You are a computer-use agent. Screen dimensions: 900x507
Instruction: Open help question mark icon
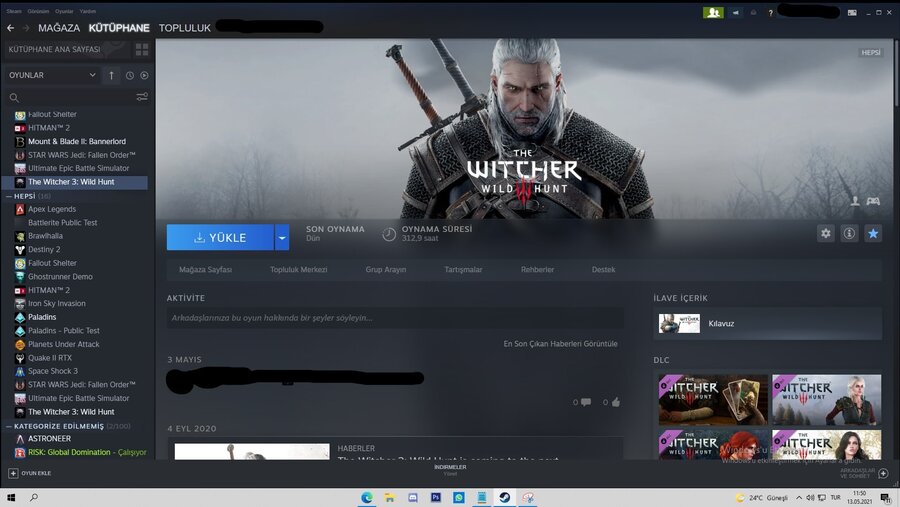pos(770,13)
